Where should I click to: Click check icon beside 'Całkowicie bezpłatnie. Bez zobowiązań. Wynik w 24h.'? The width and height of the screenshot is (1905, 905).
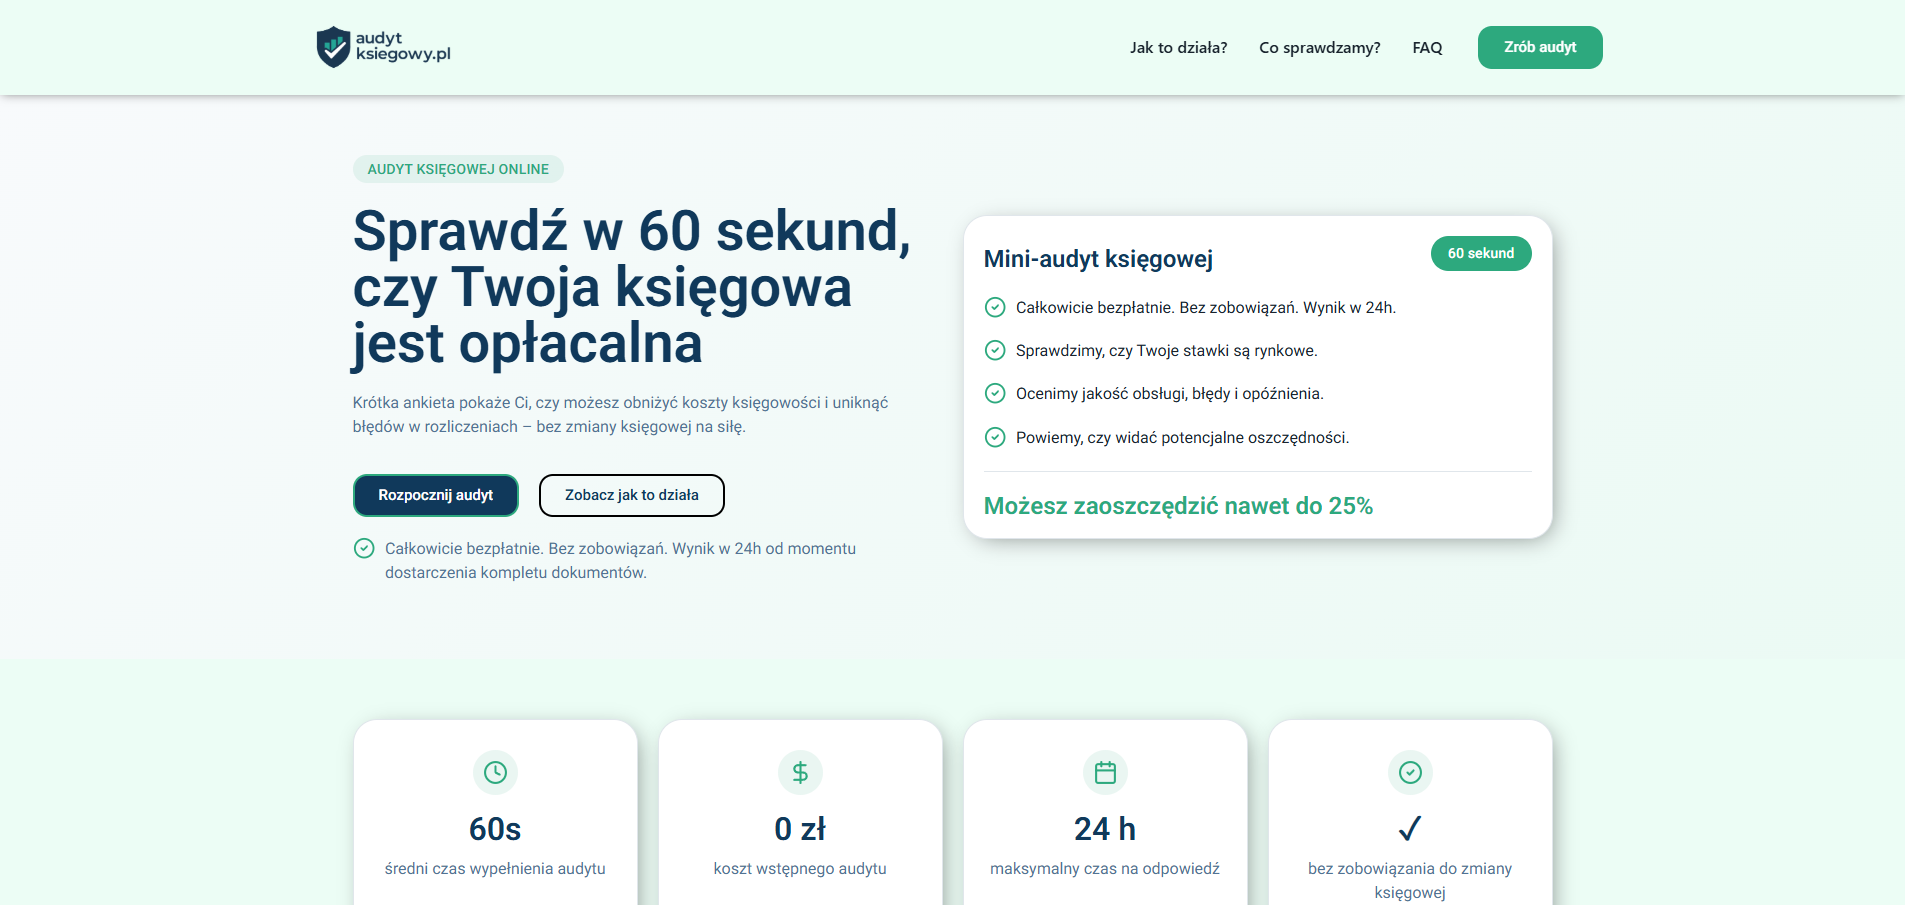pos(995,307)
